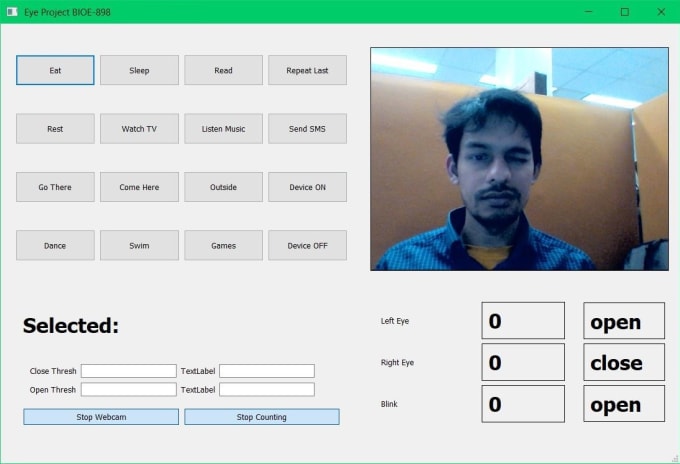680x464 pixels.
Task: Click the Left Eye counter box
Action: click(523, 320)
